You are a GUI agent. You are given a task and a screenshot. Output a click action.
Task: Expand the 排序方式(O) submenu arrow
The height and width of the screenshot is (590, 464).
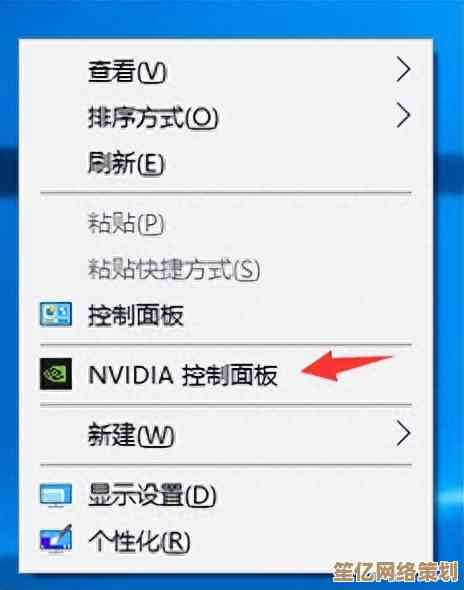(403, 116)
